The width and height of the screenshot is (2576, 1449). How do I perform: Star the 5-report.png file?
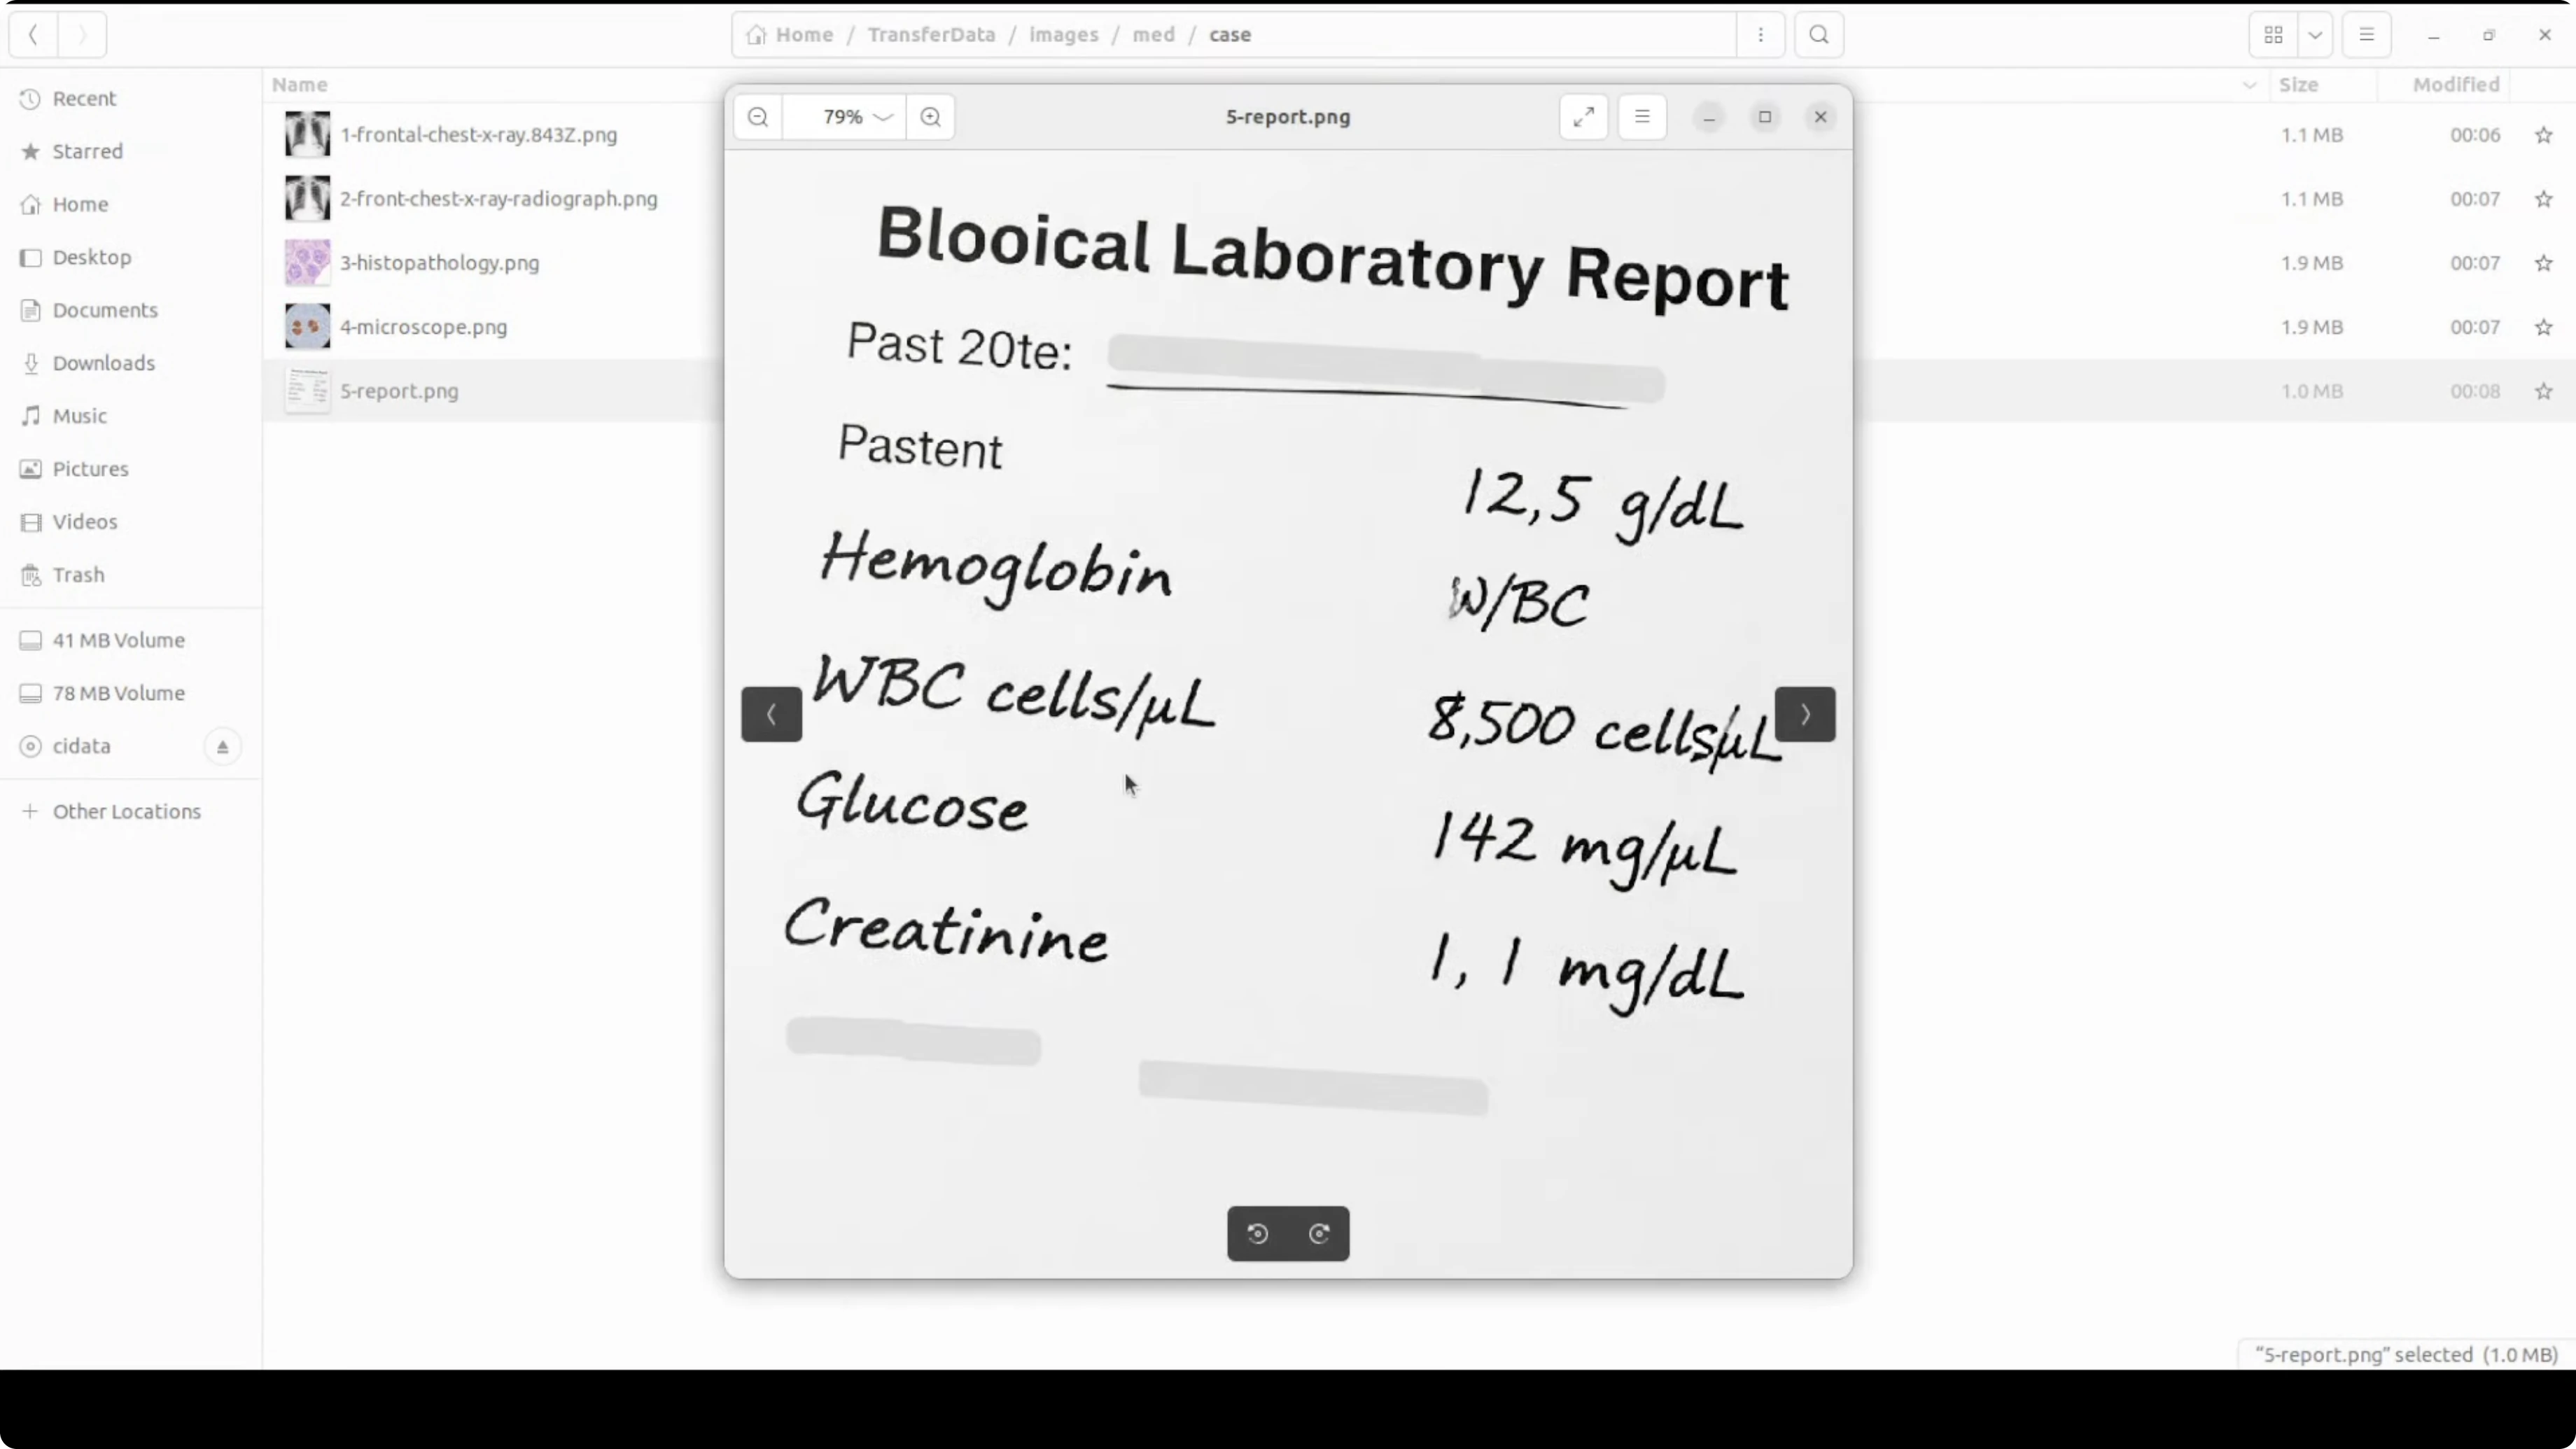(2543, 391)
